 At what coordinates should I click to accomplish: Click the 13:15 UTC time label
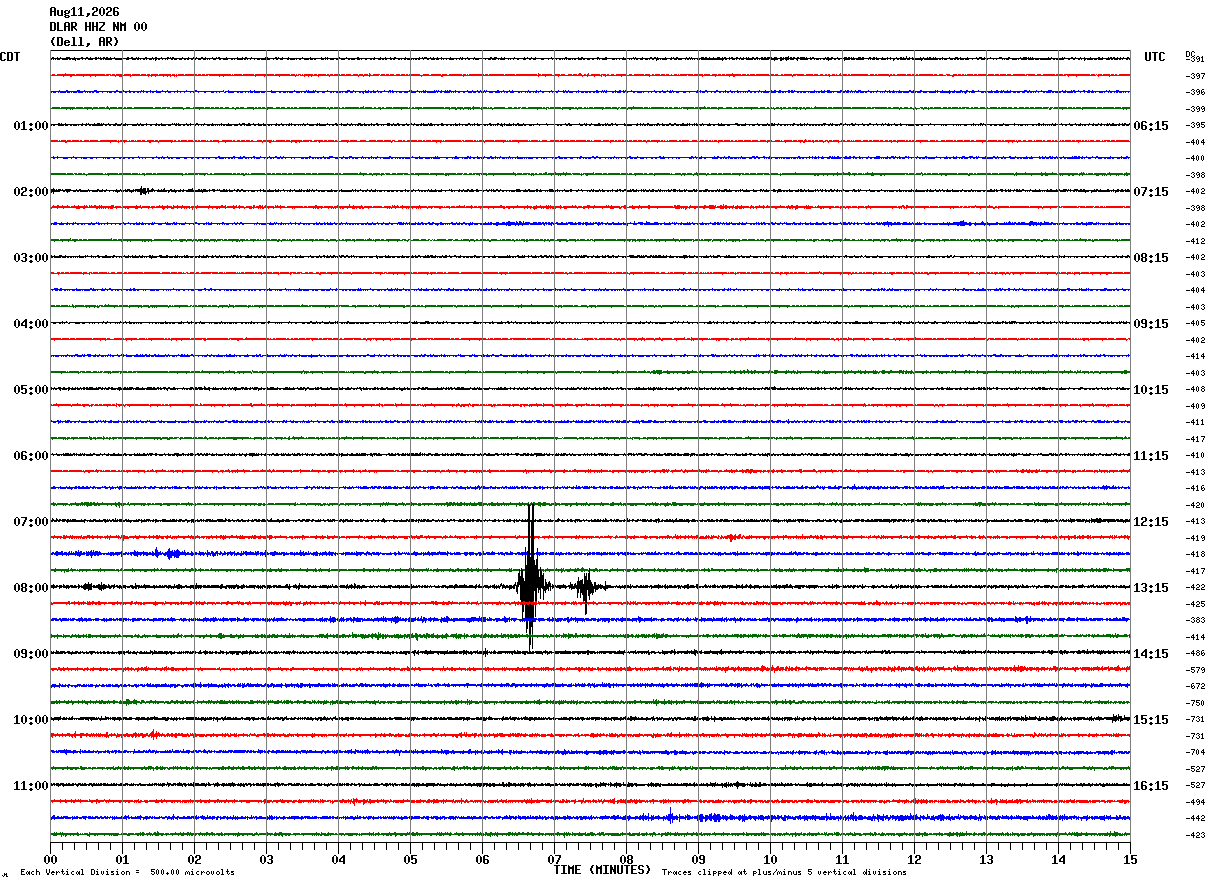tap(1150, 587)
